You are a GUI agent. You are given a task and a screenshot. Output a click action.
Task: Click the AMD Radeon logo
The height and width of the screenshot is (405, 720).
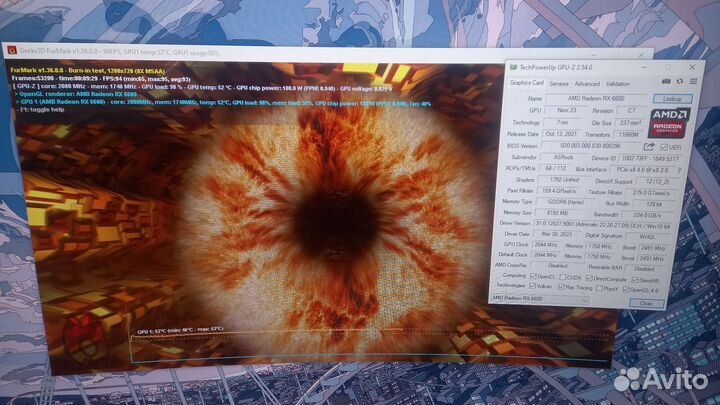coord(667,123)
